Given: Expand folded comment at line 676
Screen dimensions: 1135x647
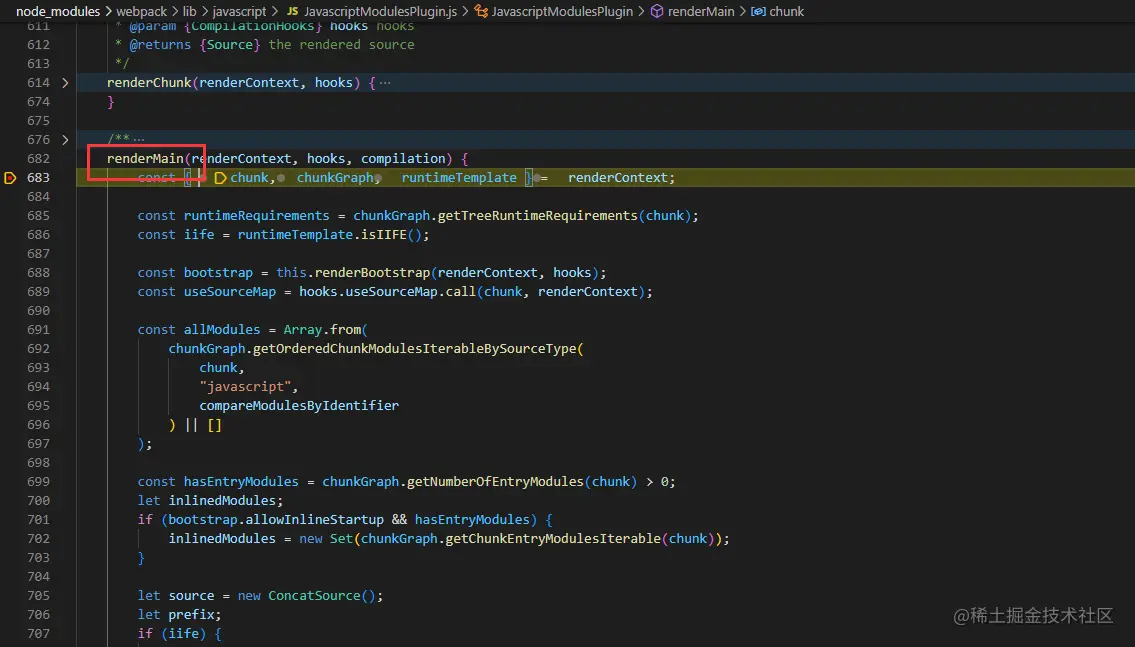Looking at the screenshot, I should point(65,140).
